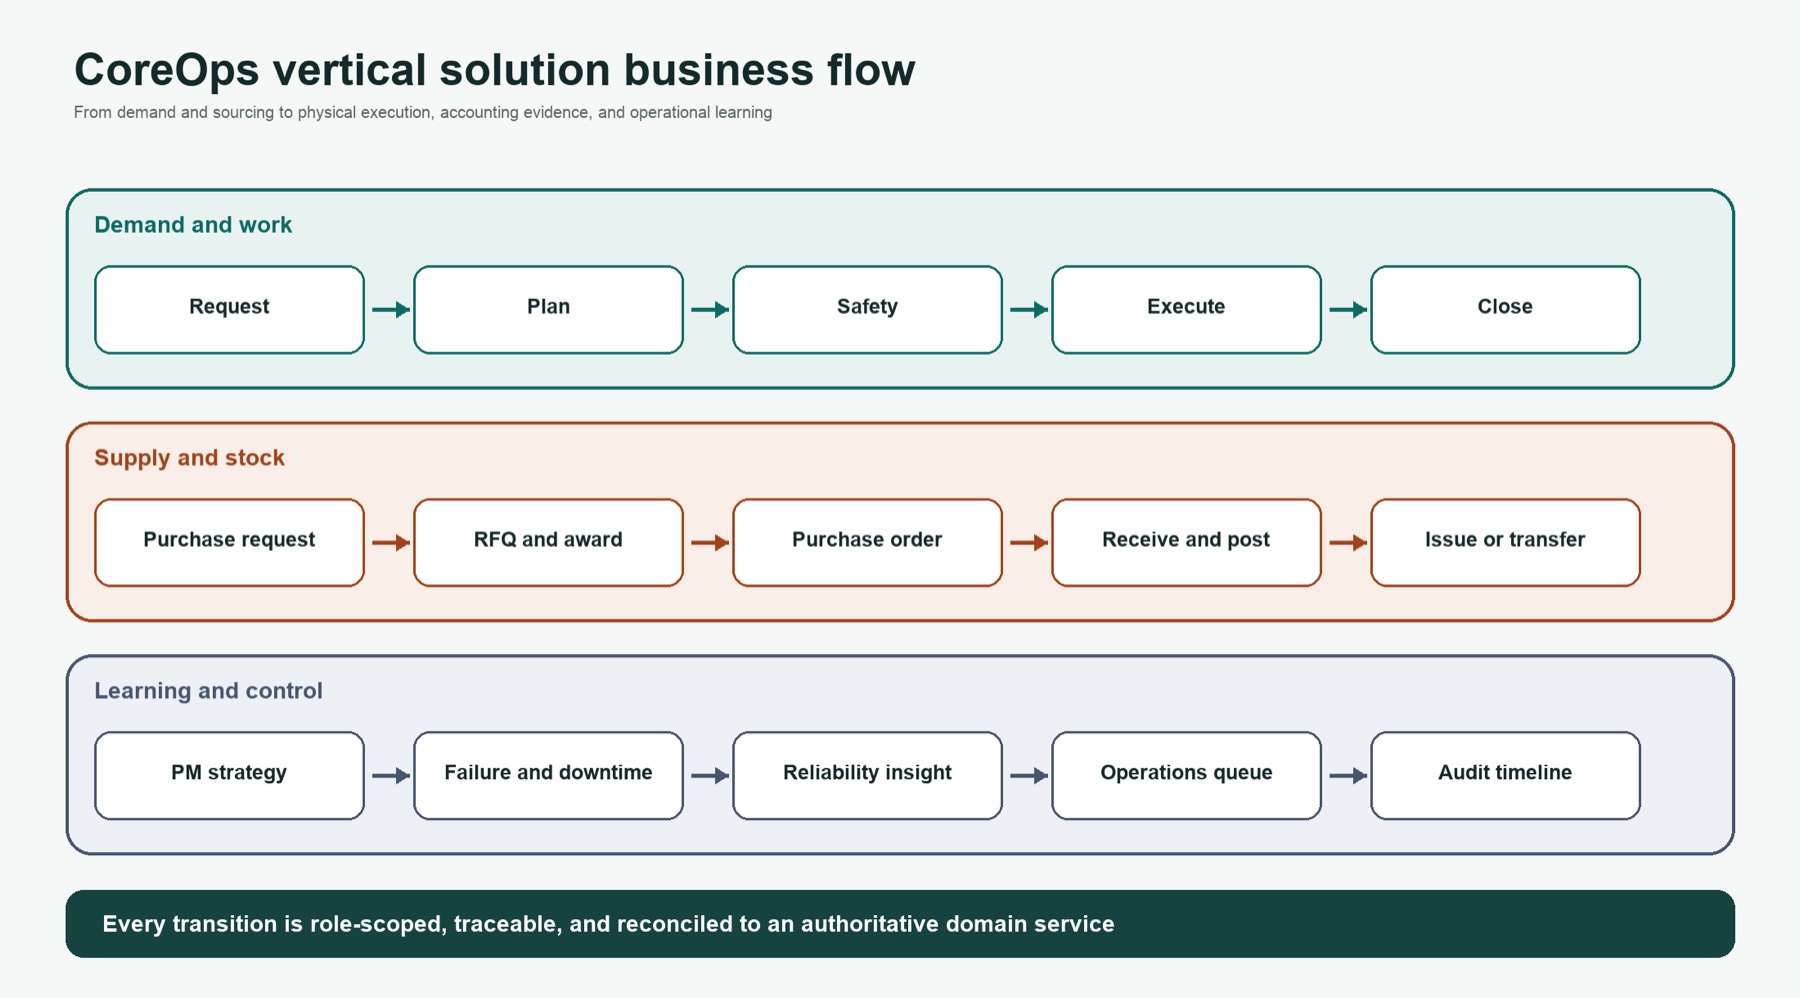The image size is (1800, 998).
Task: Click the arrow between Request and Plan
Action: 390,309
